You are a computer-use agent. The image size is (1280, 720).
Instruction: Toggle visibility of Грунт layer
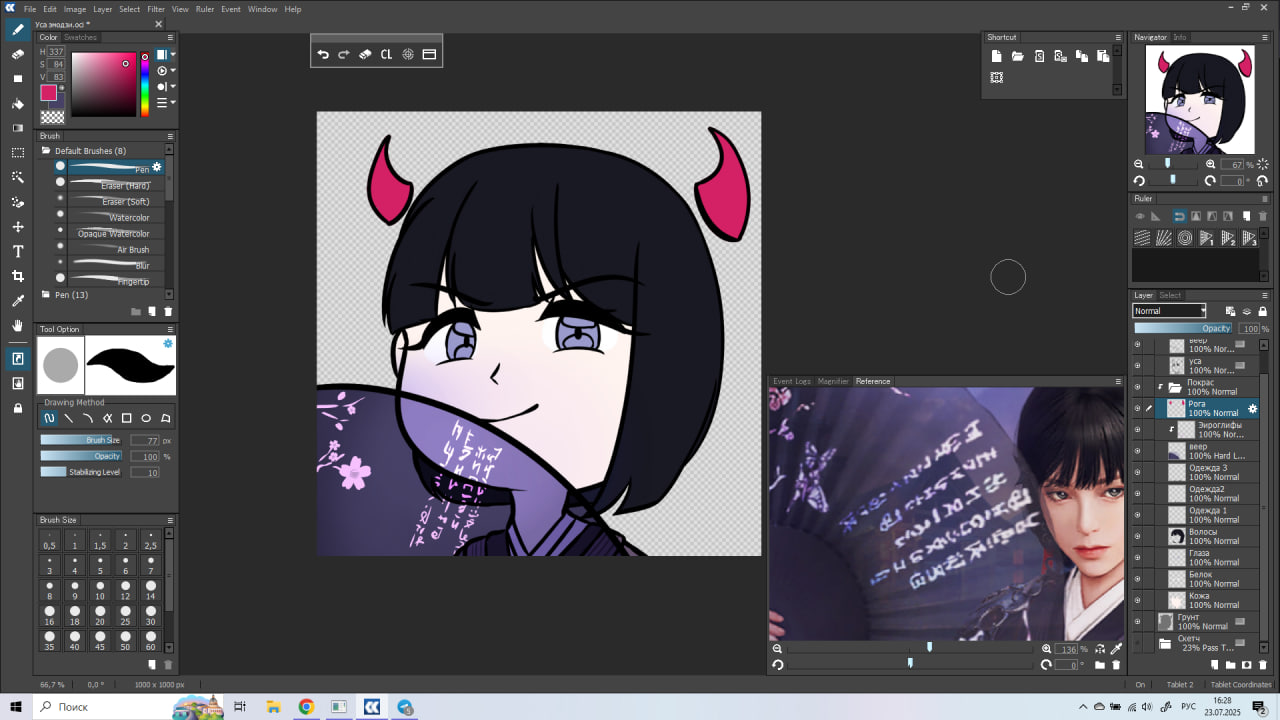click(x=1137, y=621)
